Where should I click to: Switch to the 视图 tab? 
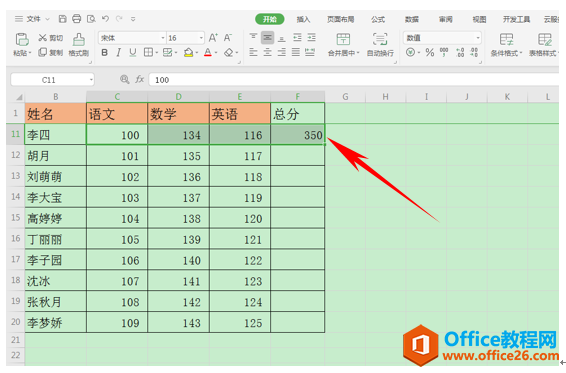point(479,19)
